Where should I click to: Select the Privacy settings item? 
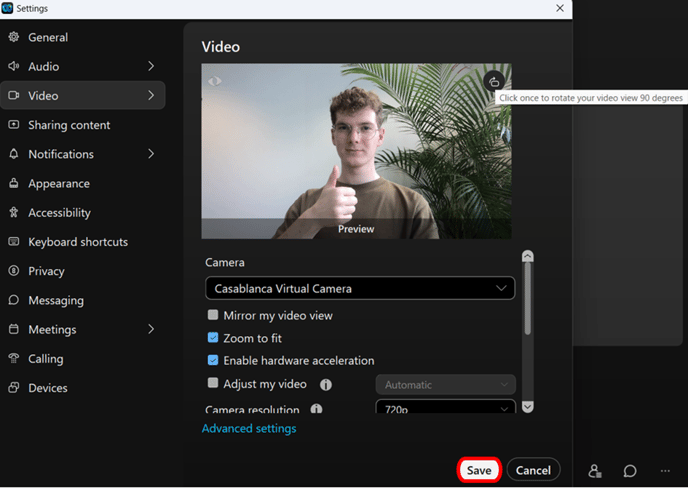click(x=46, y=271)
